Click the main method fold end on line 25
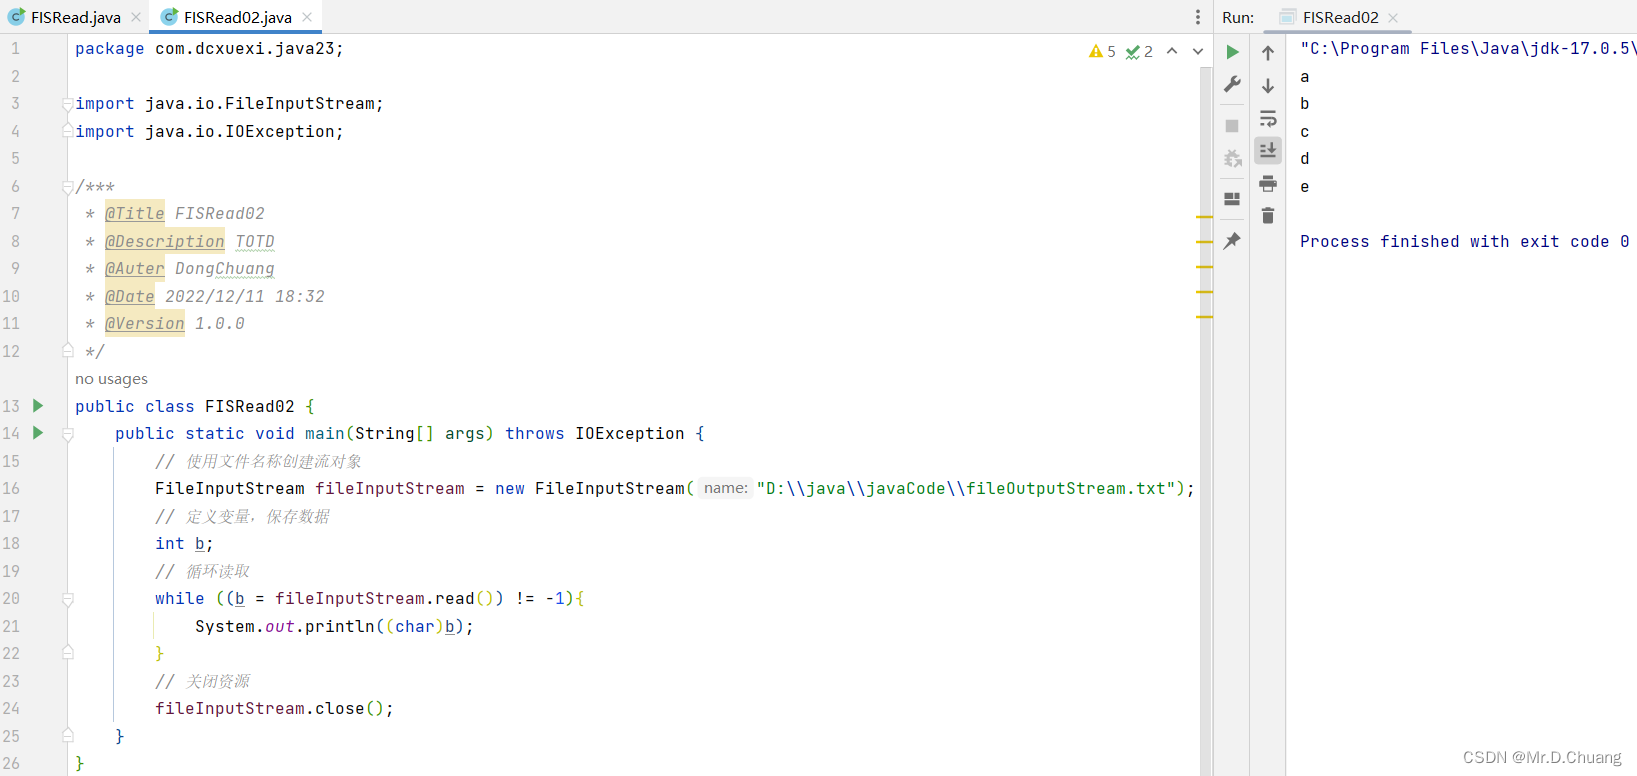Image resolution: width=1637 pixels, height=776 pixels. click(x=68, y=736)
